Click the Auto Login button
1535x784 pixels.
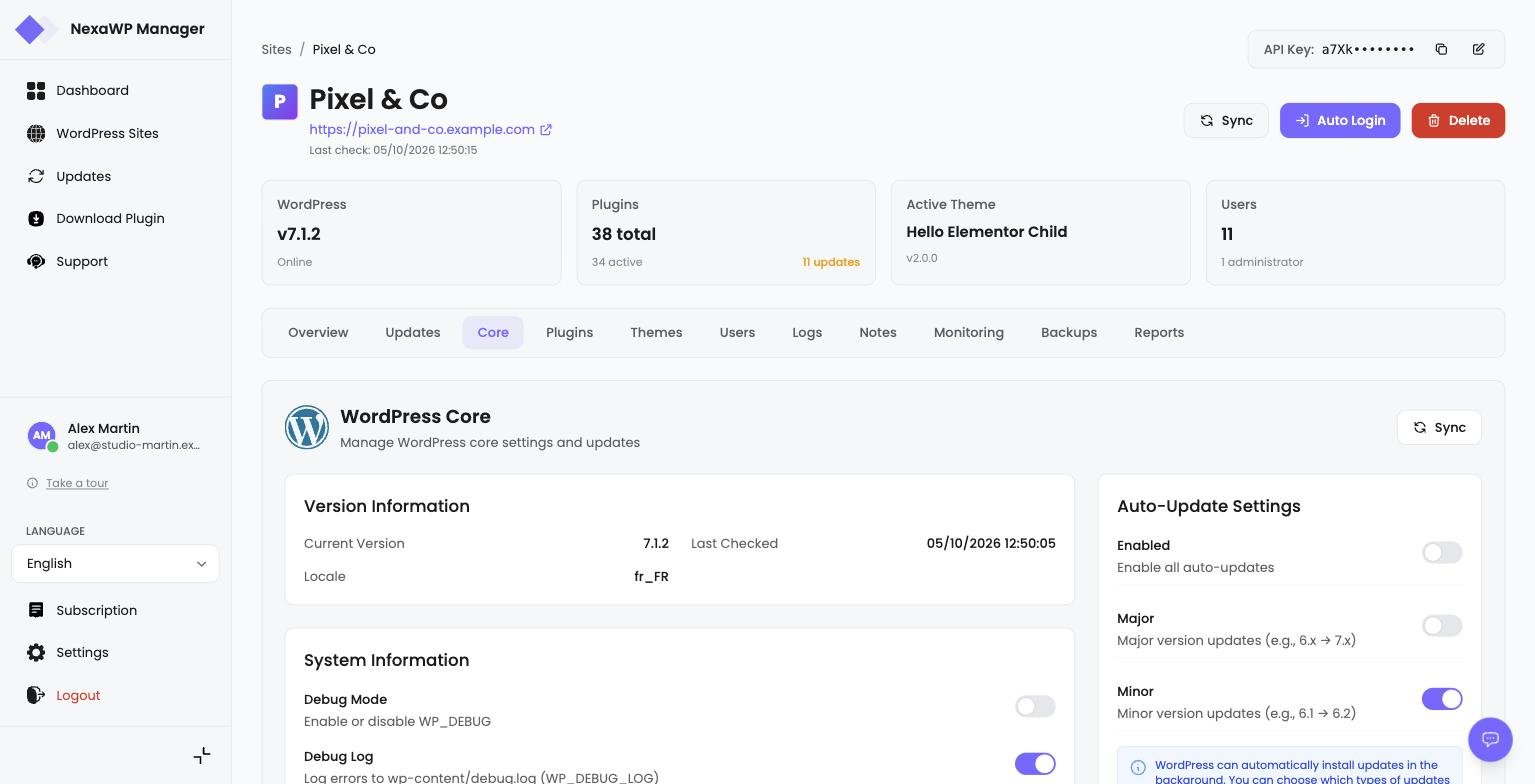(x=1340, y=120)
